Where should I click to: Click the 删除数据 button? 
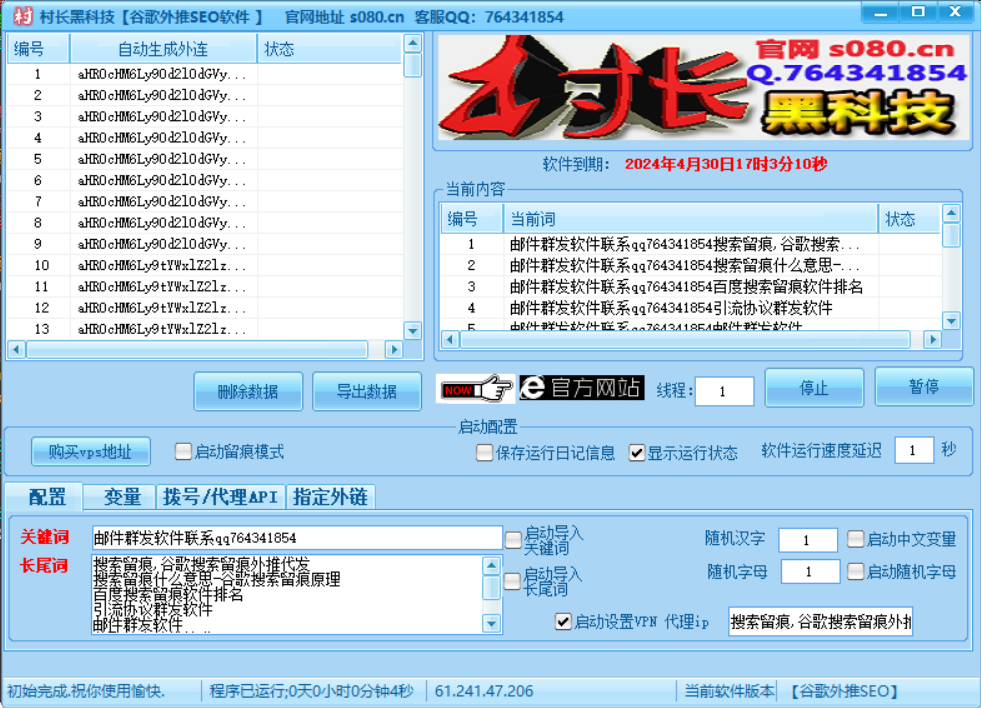tap(247, 391)
